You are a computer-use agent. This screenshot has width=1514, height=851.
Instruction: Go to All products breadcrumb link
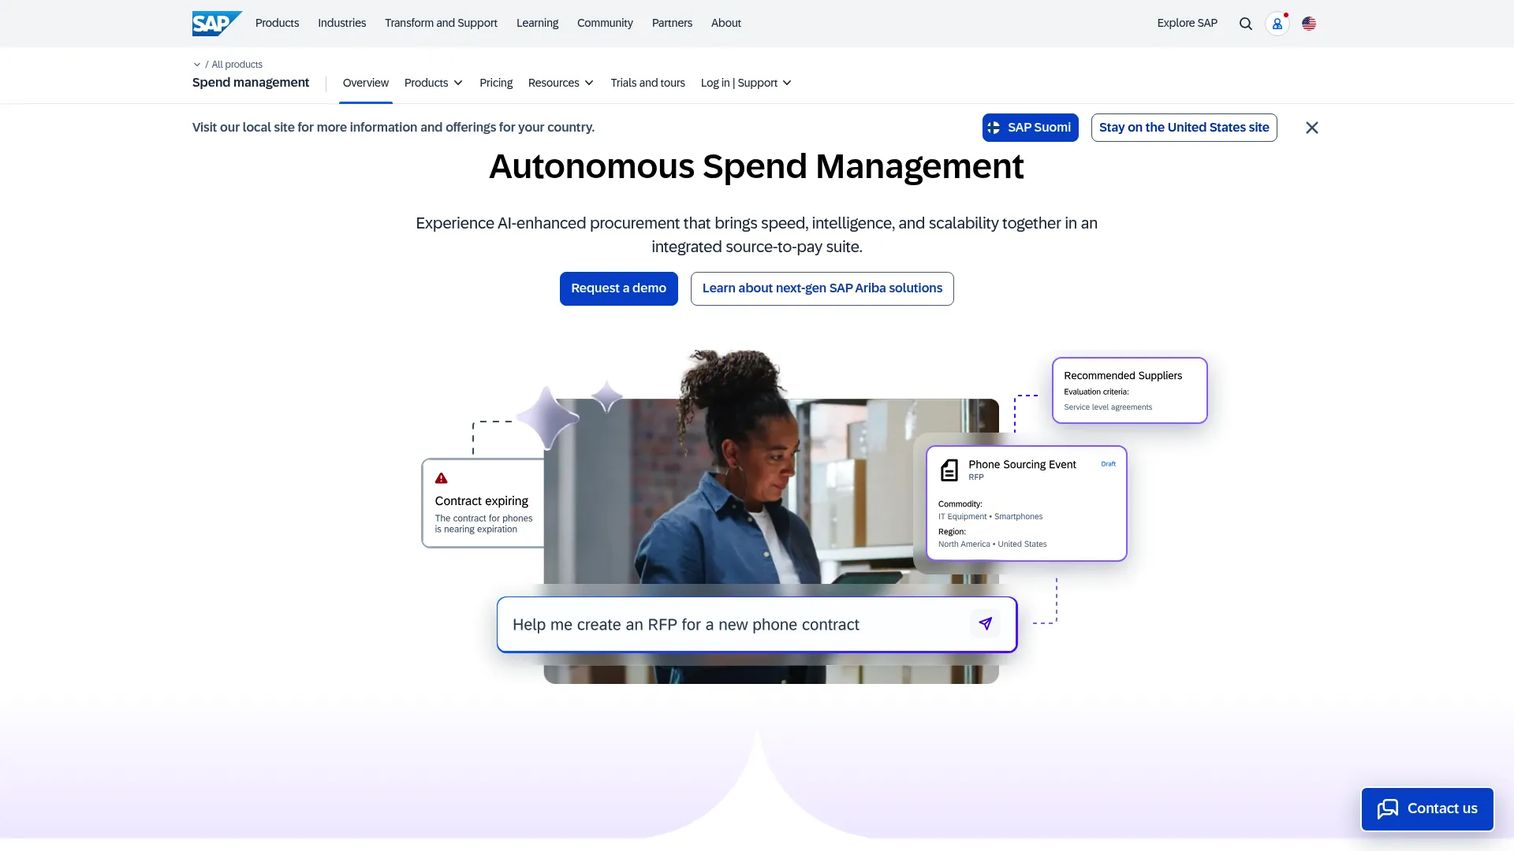click(237, 65)
